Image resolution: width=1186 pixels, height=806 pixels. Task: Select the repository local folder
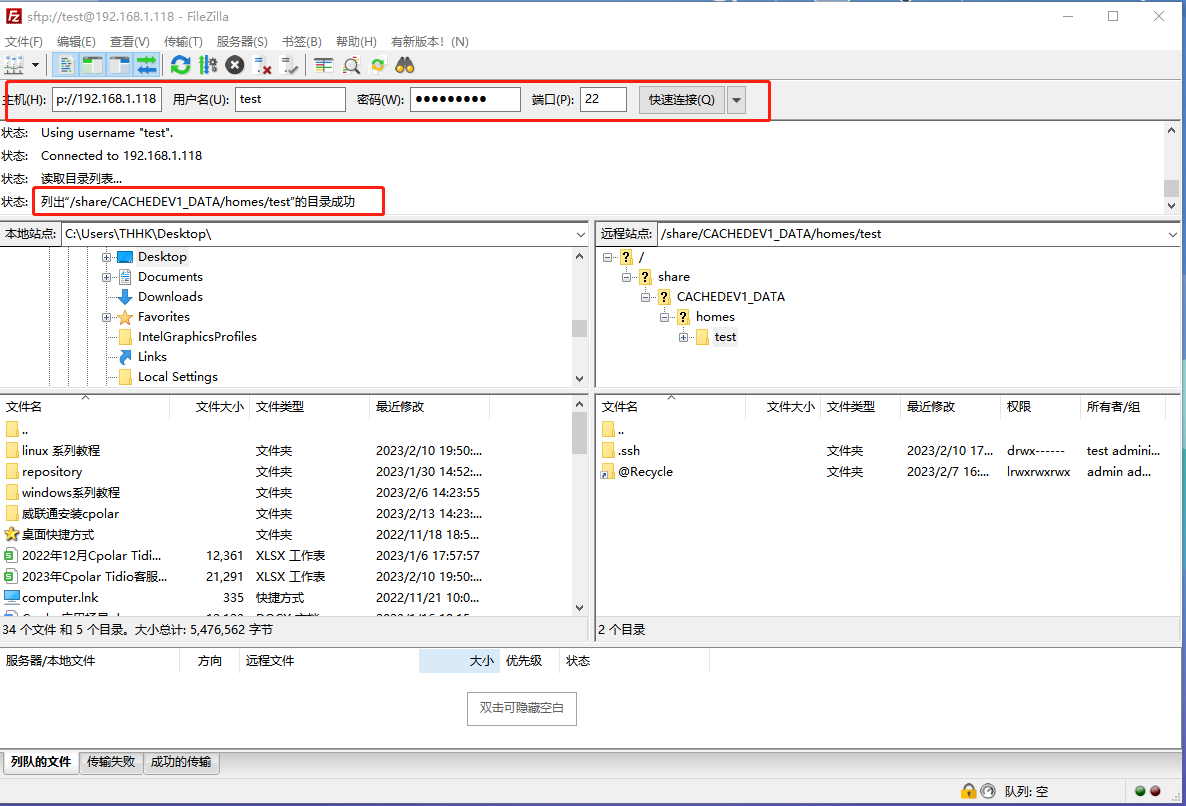point(51,472)
